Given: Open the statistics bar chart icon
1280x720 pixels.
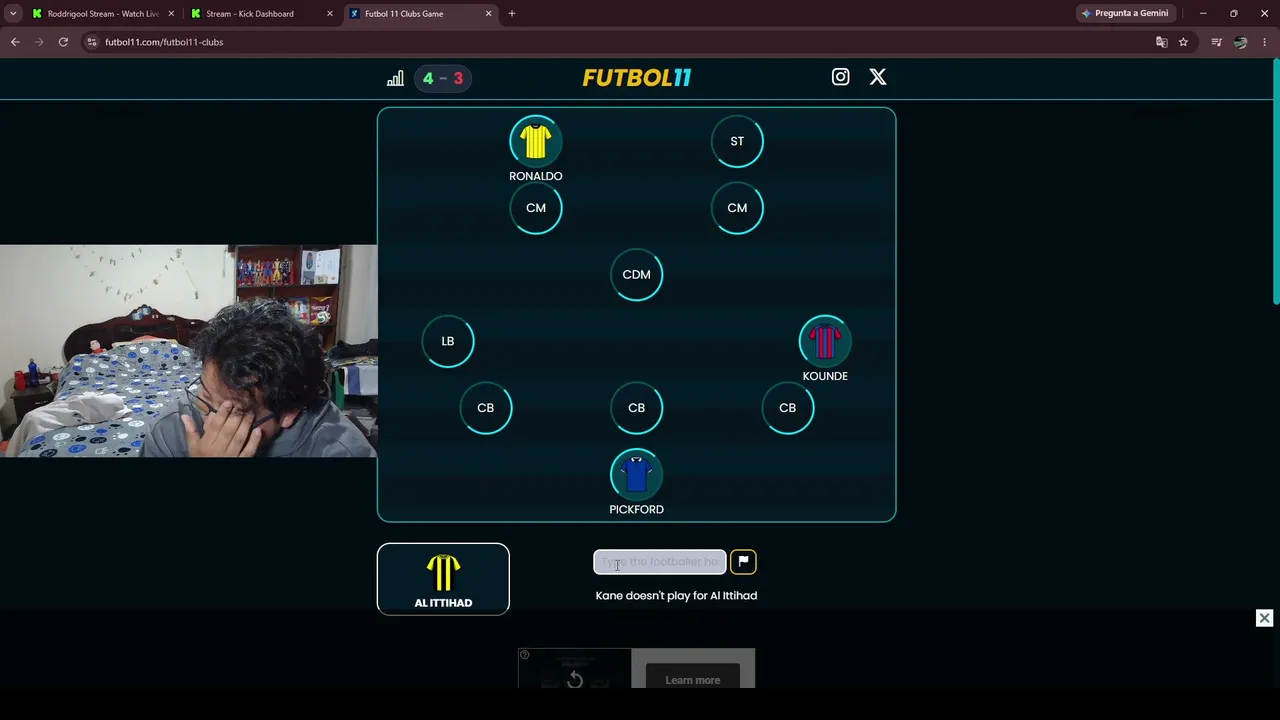Looking at the screenshot, I should point(395,78).
